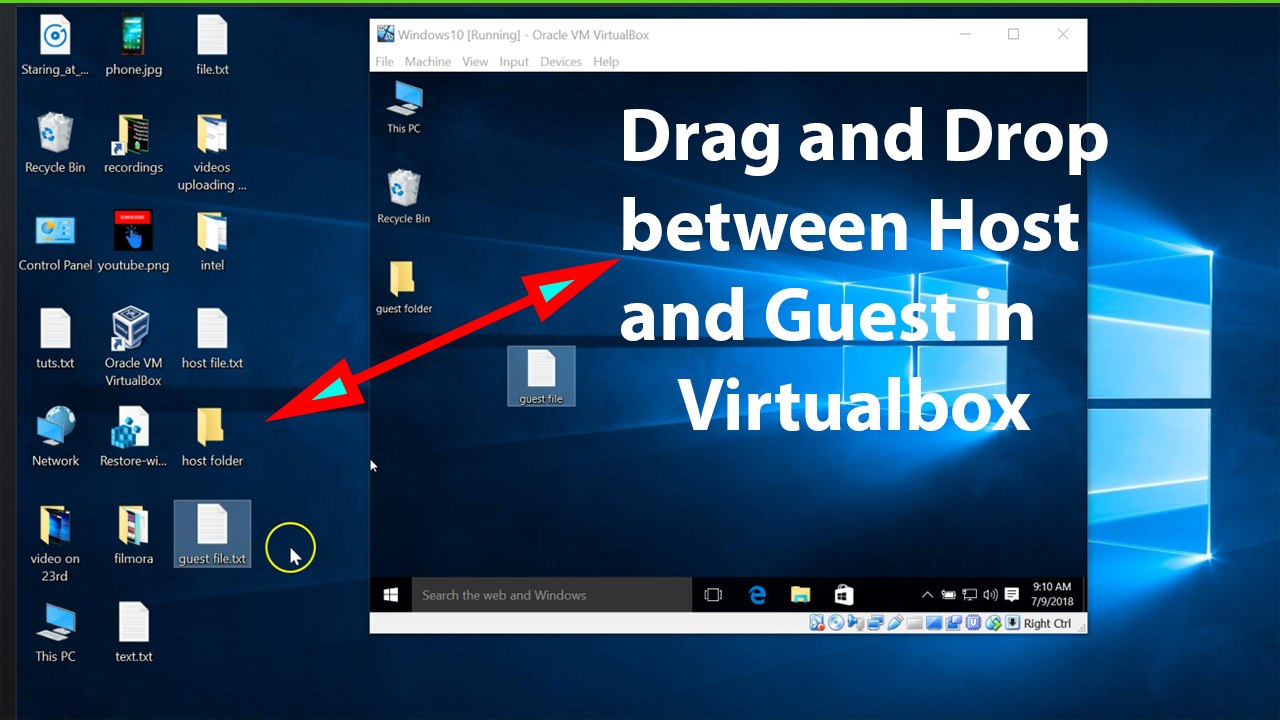Image resolution: width=1280 pixels, height=720 pixels.
Task: Click the USB devices icon in VirtualBox status bar
Action: 895,623
